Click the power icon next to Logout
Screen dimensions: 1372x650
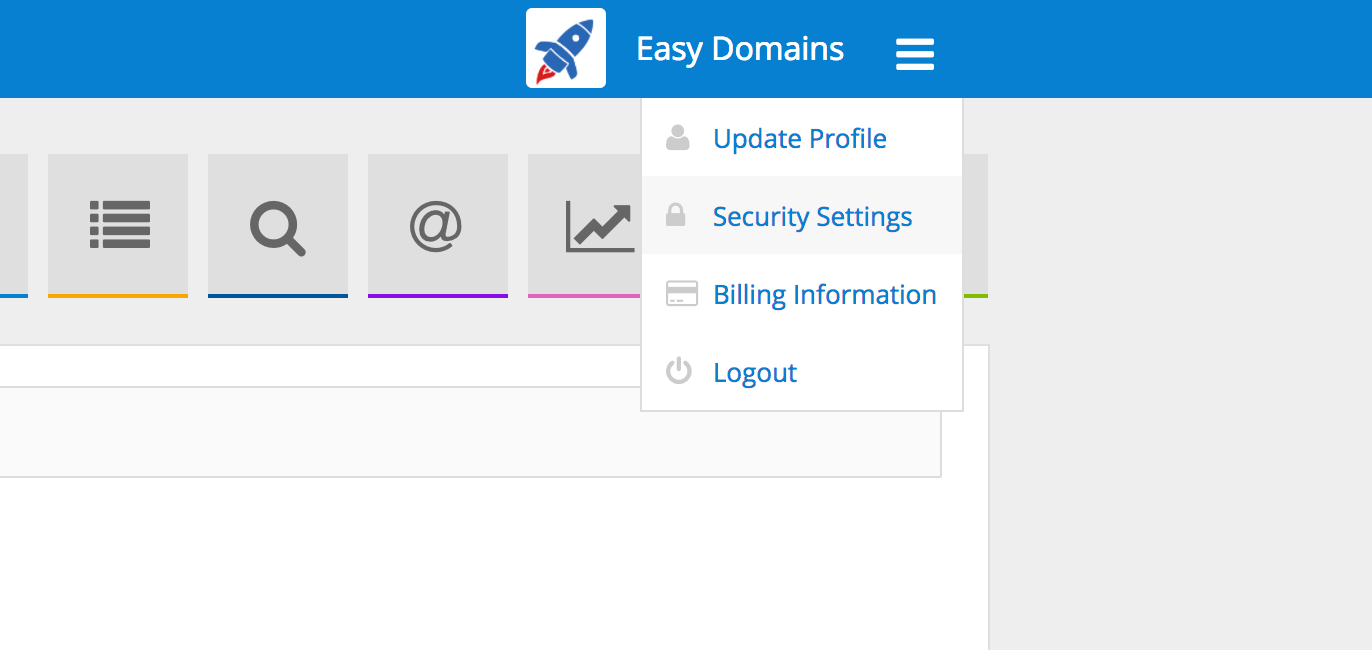click(x=678, y=372)
